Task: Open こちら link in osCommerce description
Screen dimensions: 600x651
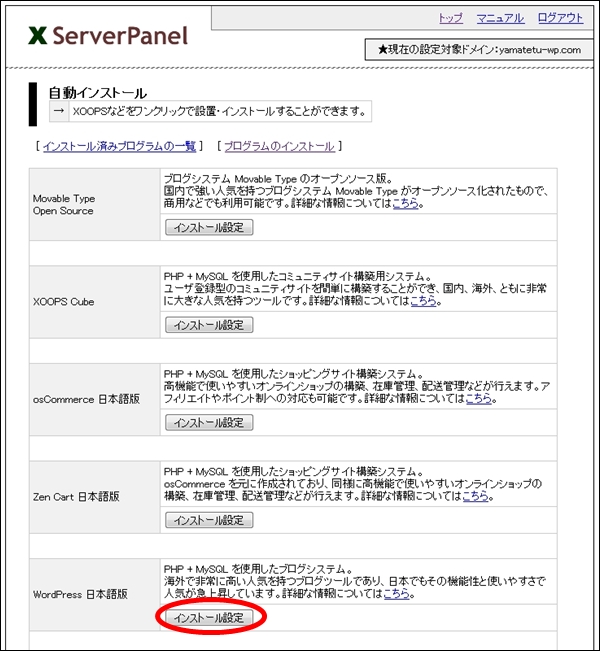Action: click(x=479, y=399)
